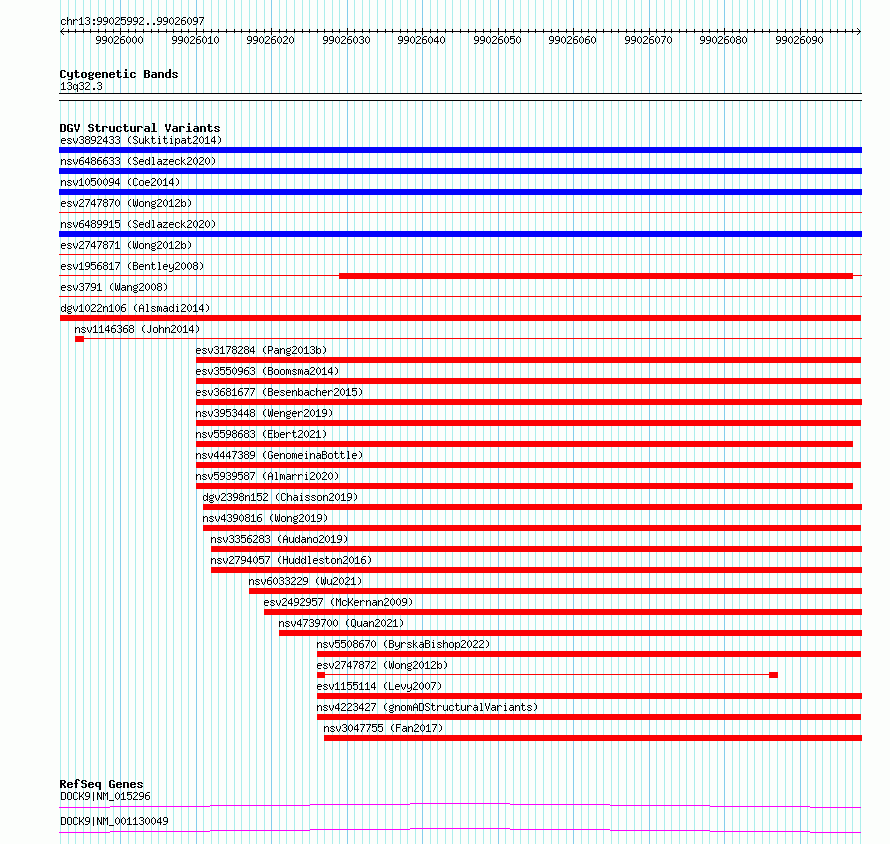890x844 pixels.
Task: Select the DOCK9|NM_001130049 gene label
Action: (x=114, y=821)
